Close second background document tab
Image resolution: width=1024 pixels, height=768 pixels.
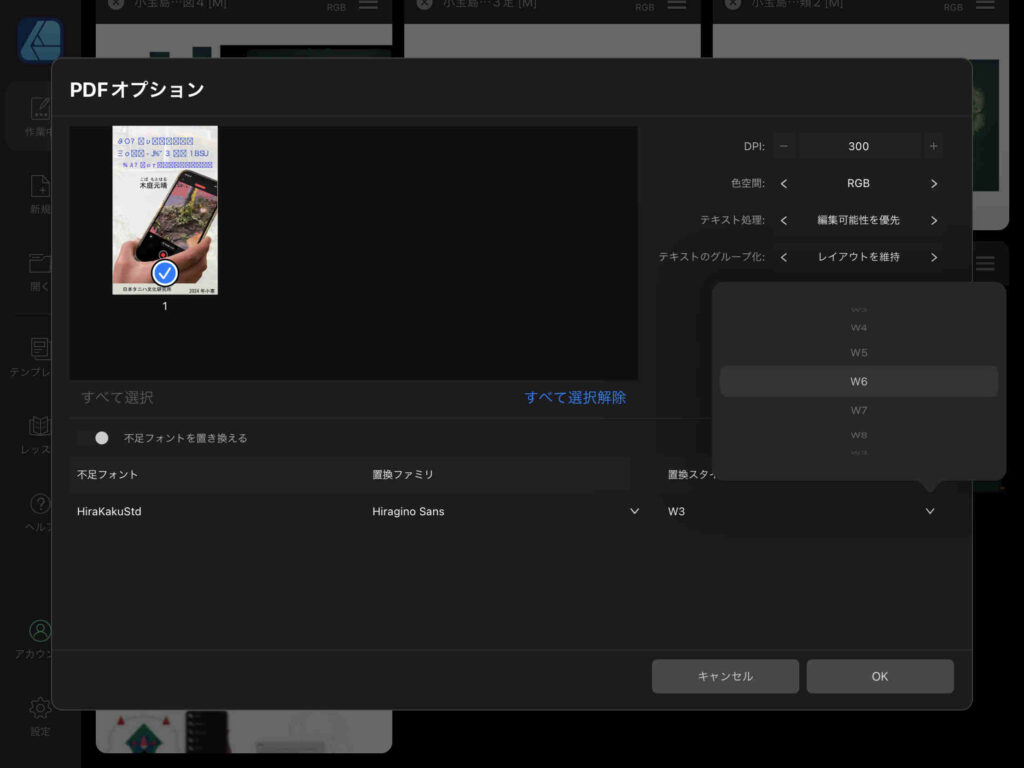click(424, 4)
